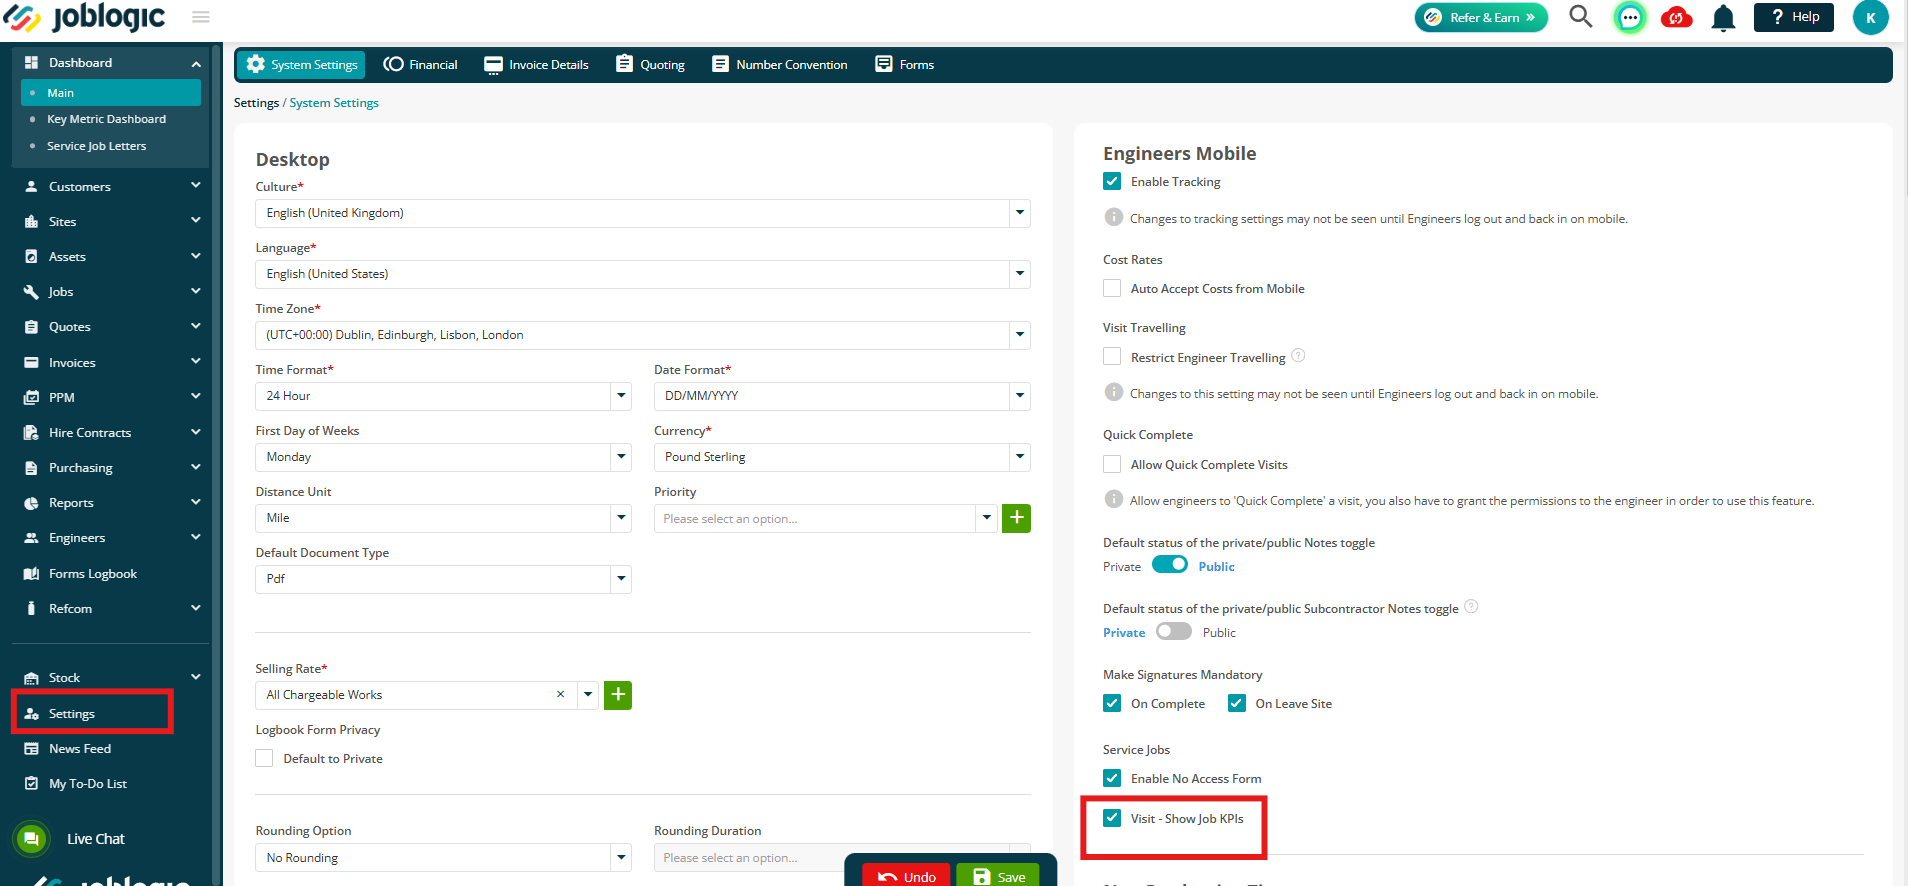Viewport: 1908px width, 886px height.
Task: Click the Refer & Earn button
Action: pyautogui.click(x=1481, y=17)
